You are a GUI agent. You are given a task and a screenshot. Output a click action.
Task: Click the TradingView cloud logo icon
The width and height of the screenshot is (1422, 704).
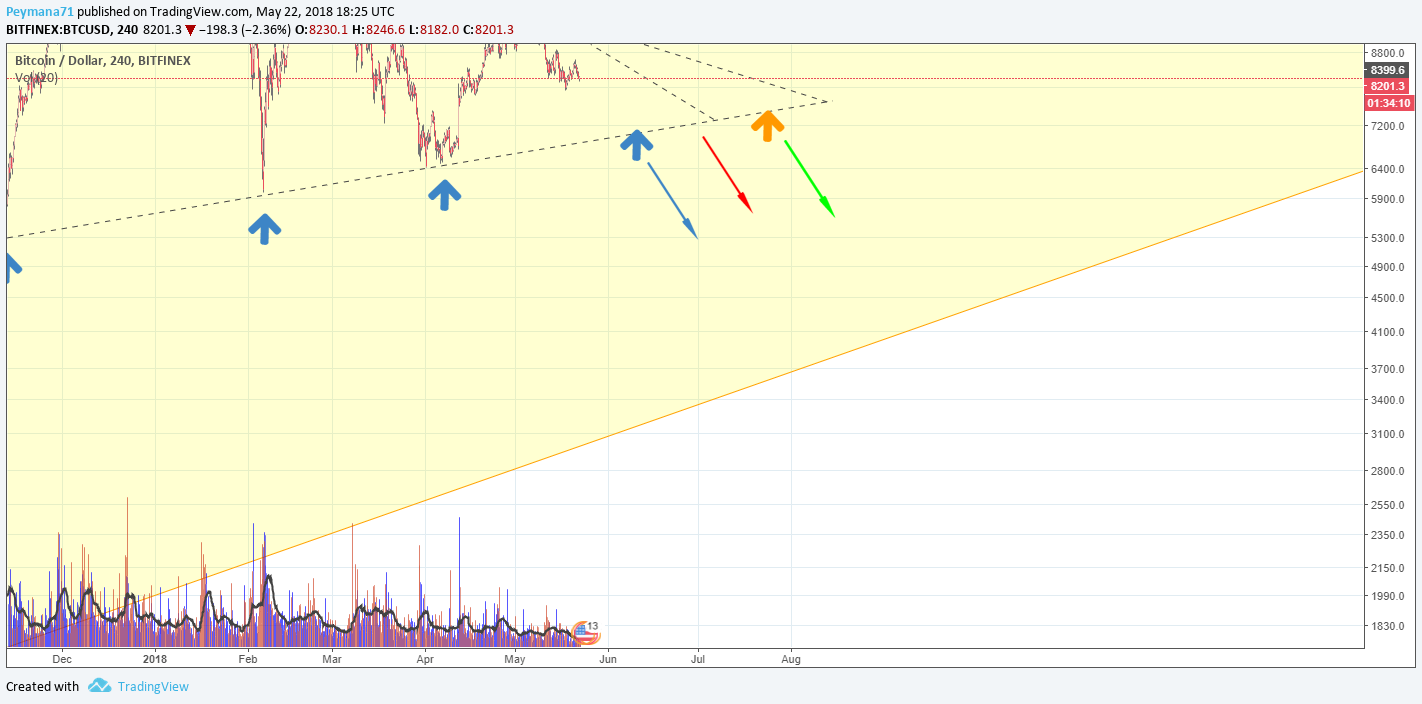coord(99,686)
